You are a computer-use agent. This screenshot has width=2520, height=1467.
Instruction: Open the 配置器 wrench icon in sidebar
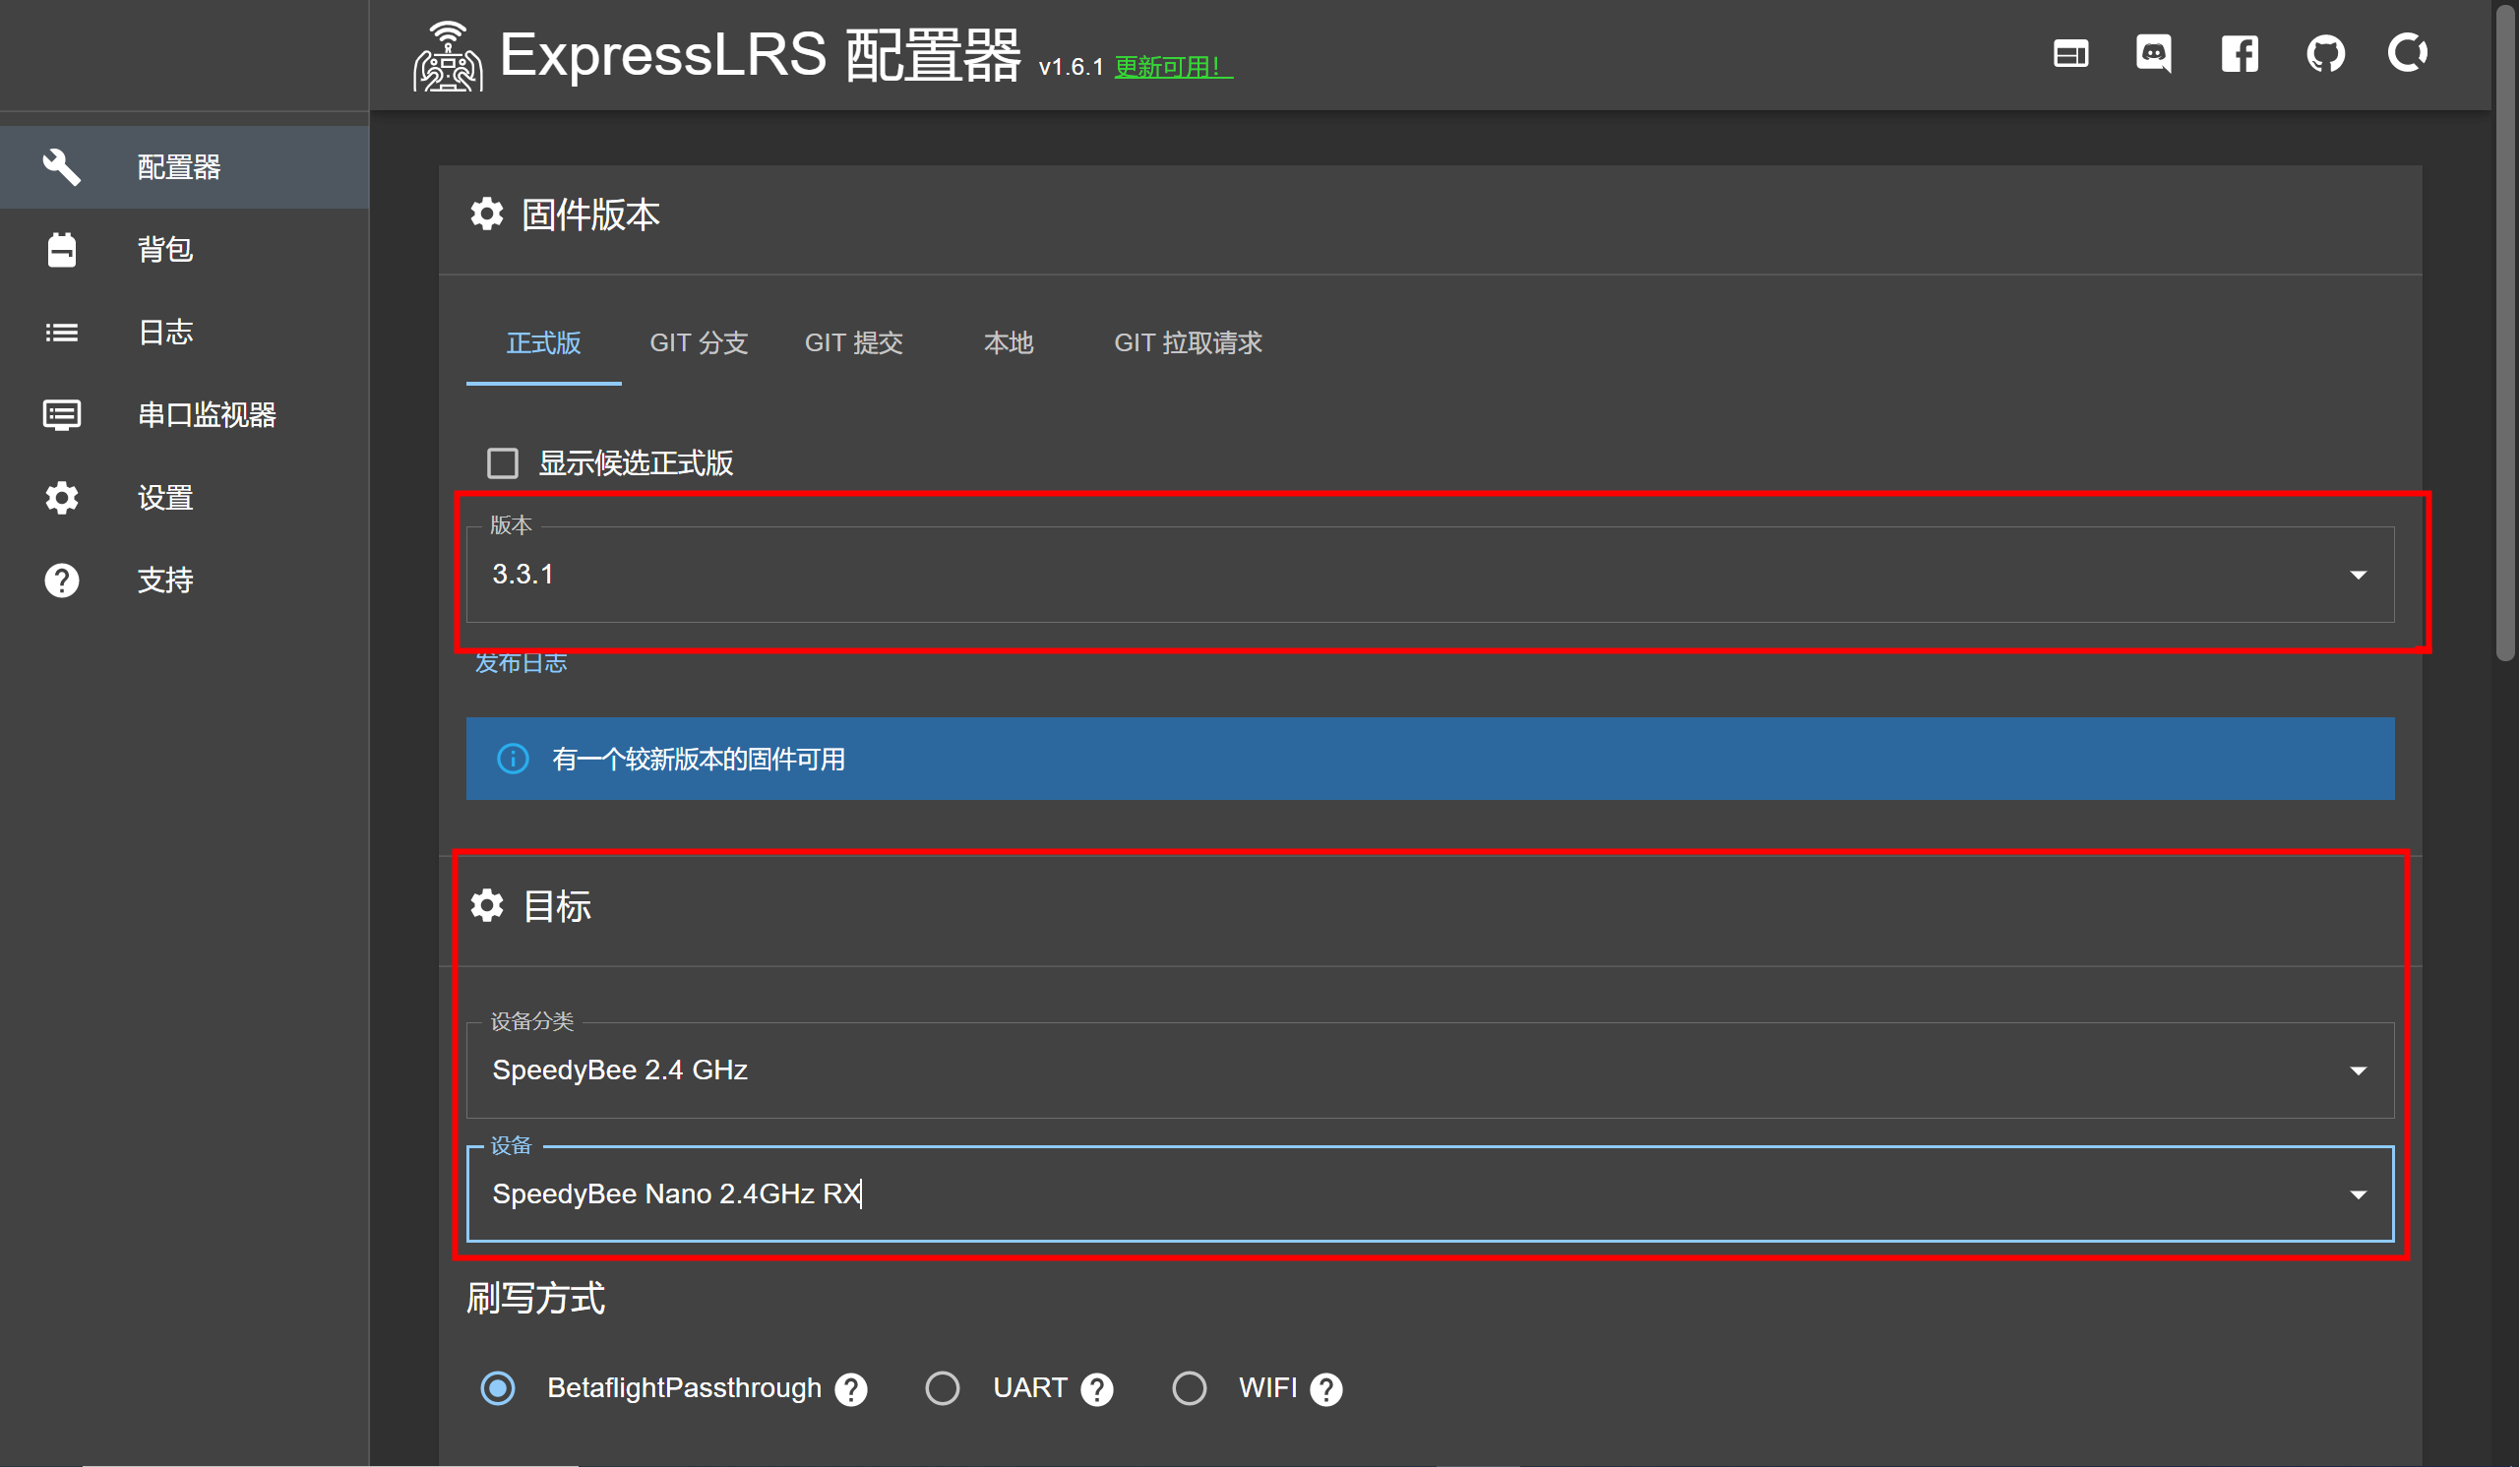61,167
